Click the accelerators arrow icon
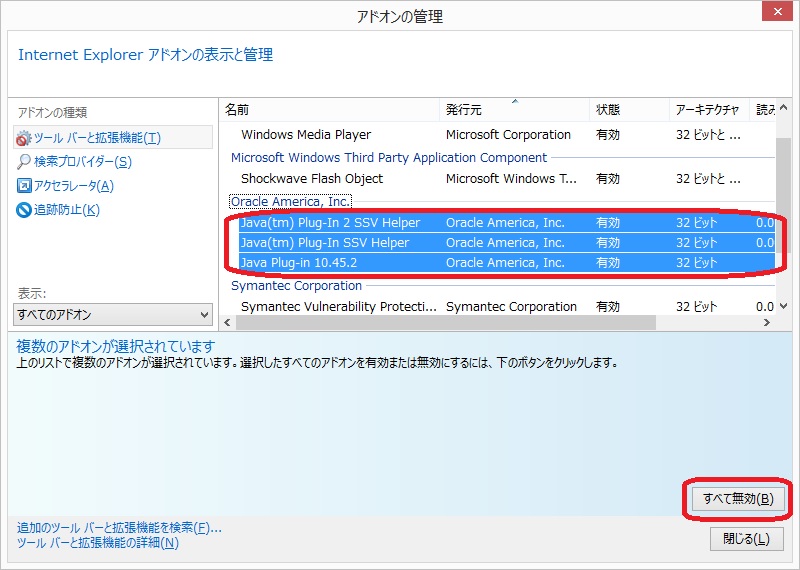This screenshot has width=800, height=570. click(24, 186)
